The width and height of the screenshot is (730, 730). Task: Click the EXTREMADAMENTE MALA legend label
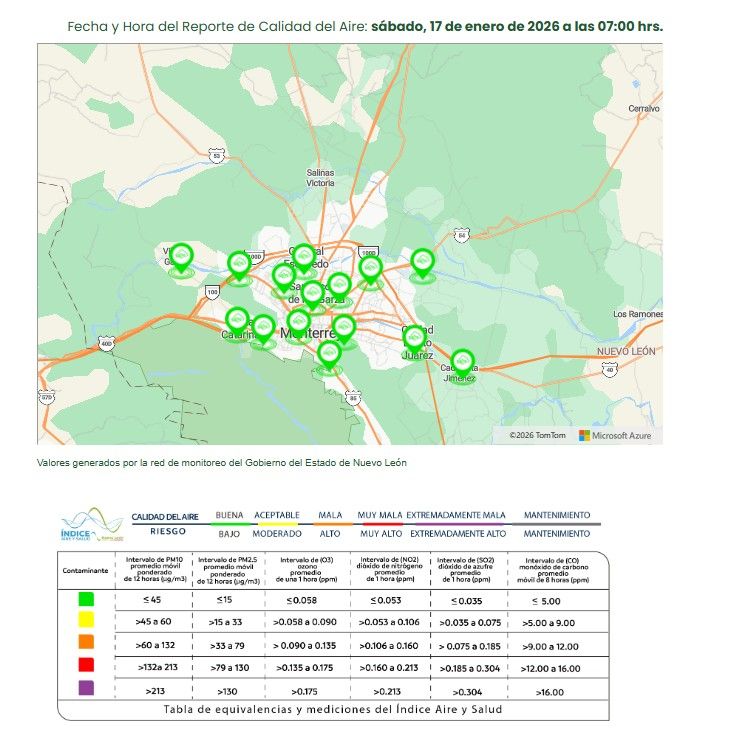coord(456,515)
